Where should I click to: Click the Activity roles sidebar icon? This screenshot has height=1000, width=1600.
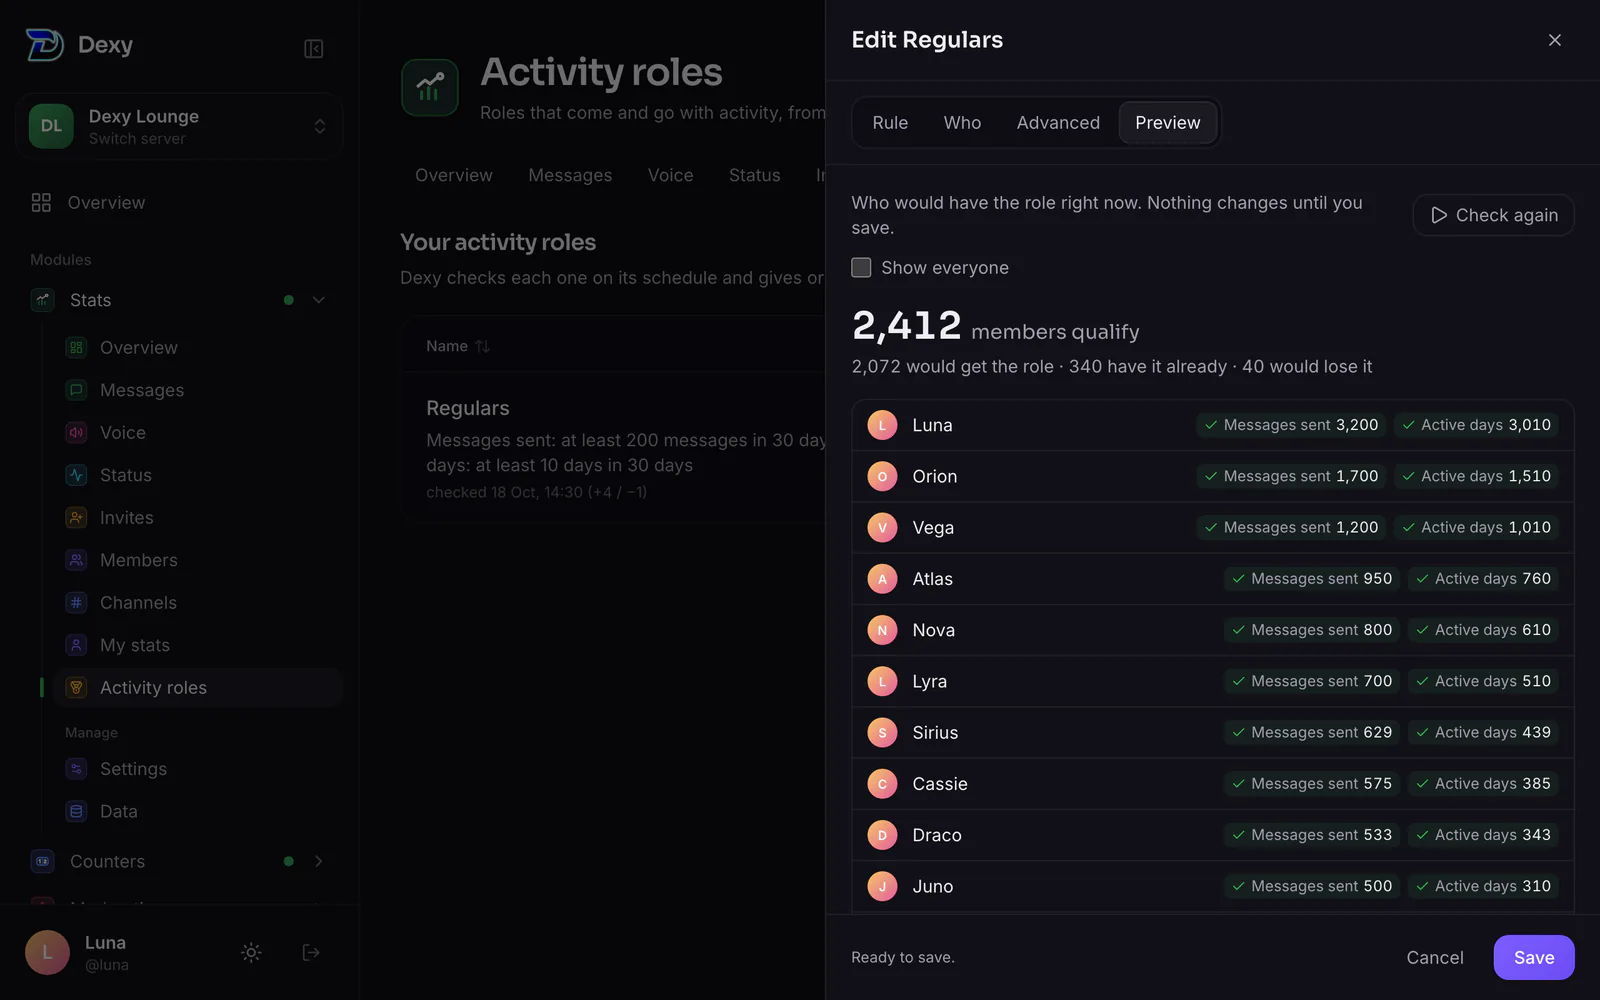pos(76,688)
